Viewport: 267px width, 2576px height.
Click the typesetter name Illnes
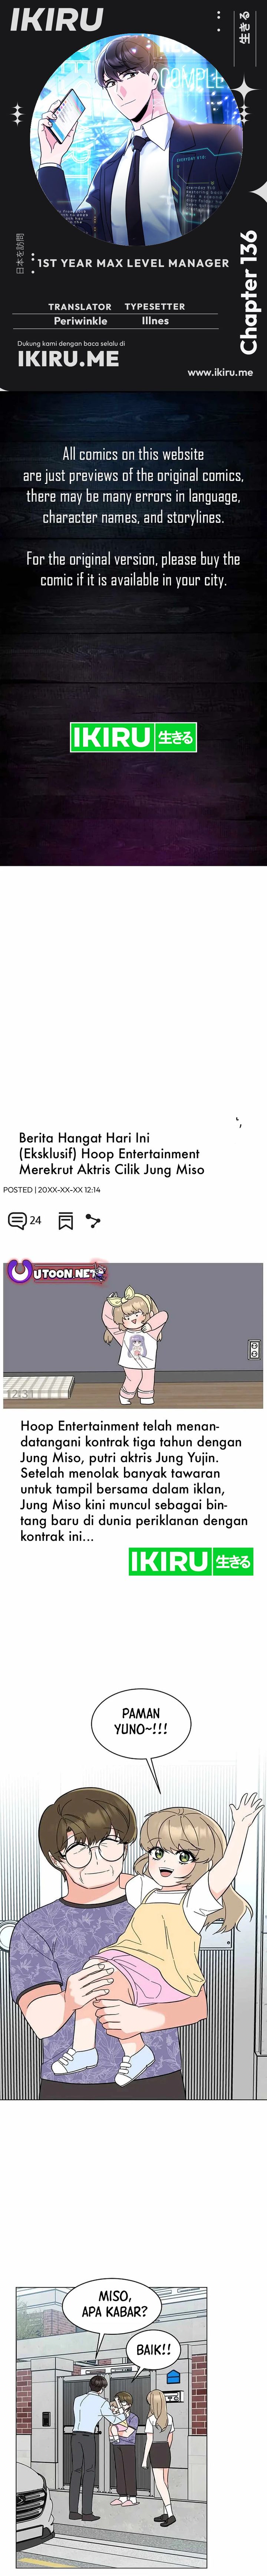(x=155, y=321)
